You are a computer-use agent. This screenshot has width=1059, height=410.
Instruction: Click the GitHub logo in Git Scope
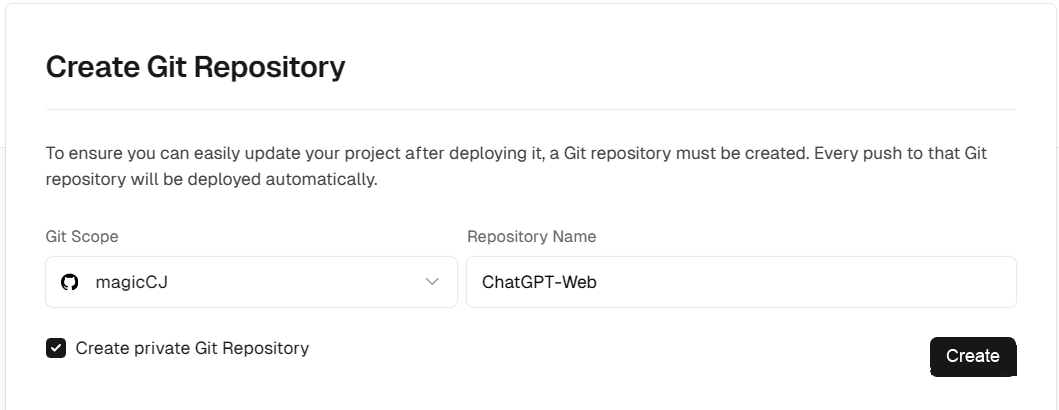[x=70, y=282]
